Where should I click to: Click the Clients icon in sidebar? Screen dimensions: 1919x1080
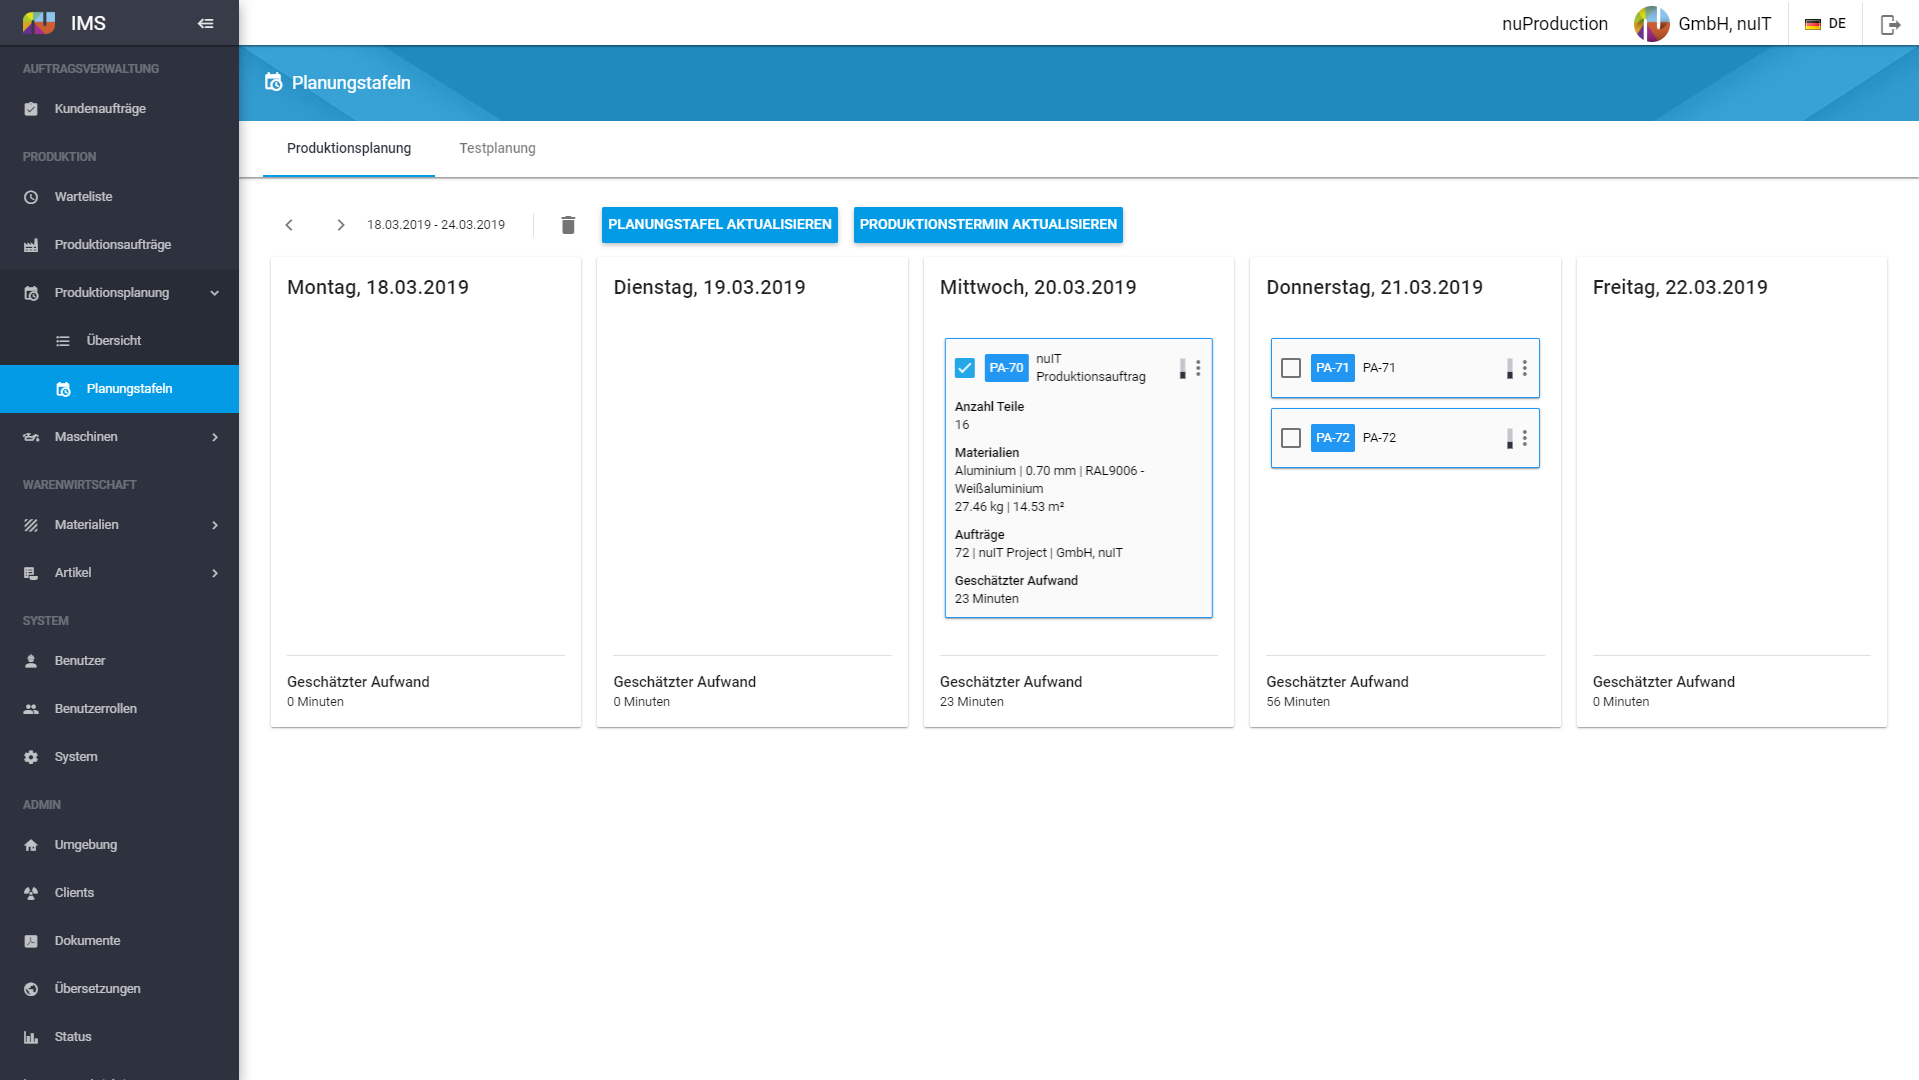tap(31, 893)
